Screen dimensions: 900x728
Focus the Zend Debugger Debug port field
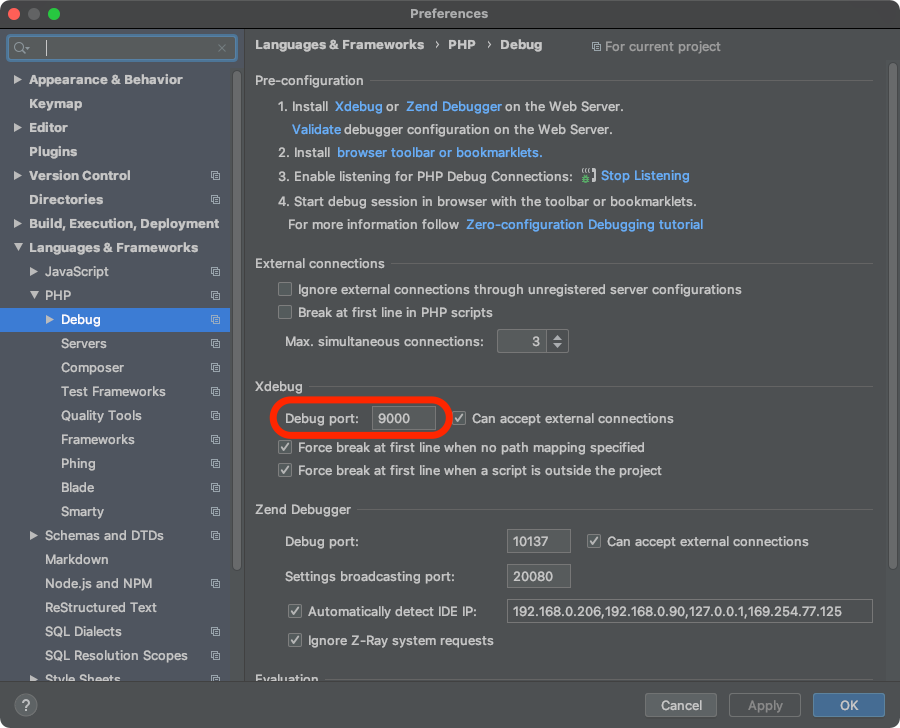pos(538,541)
